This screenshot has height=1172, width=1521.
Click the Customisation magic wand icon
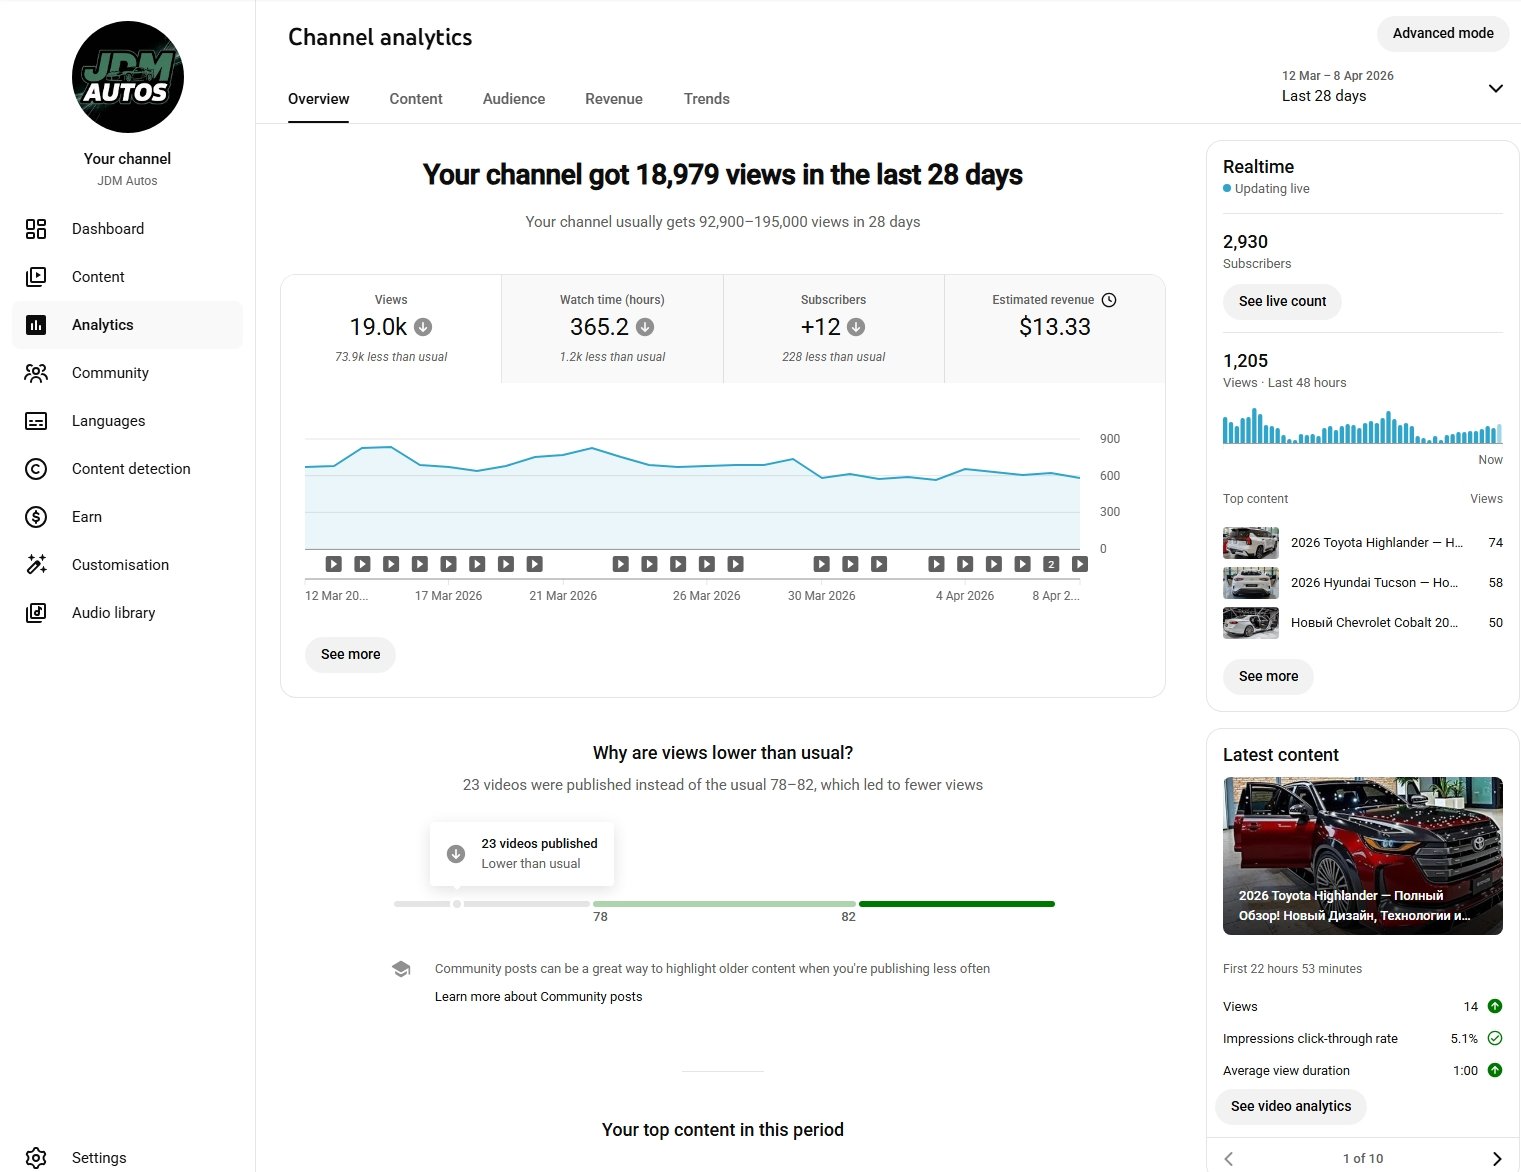tap(36, 565)
